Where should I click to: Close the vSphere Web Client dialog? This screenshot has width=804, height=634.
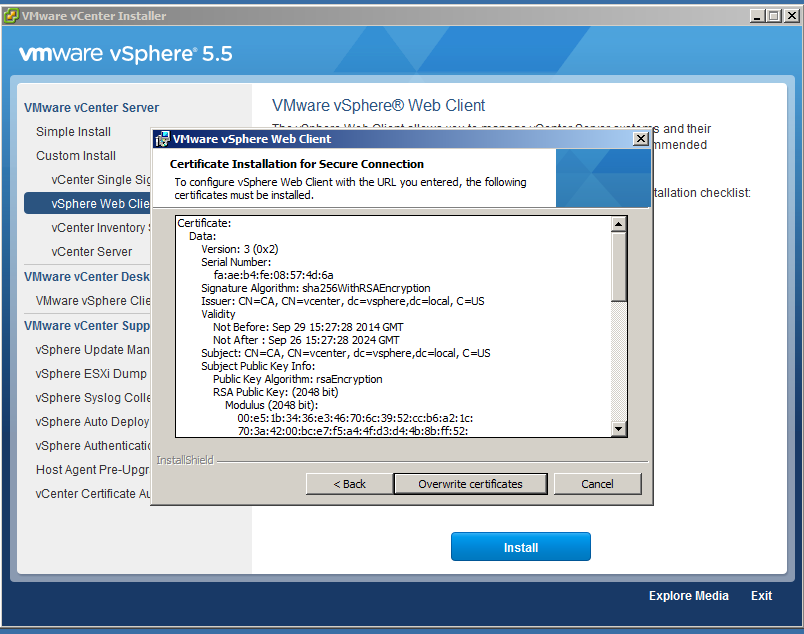coord(641,139)
